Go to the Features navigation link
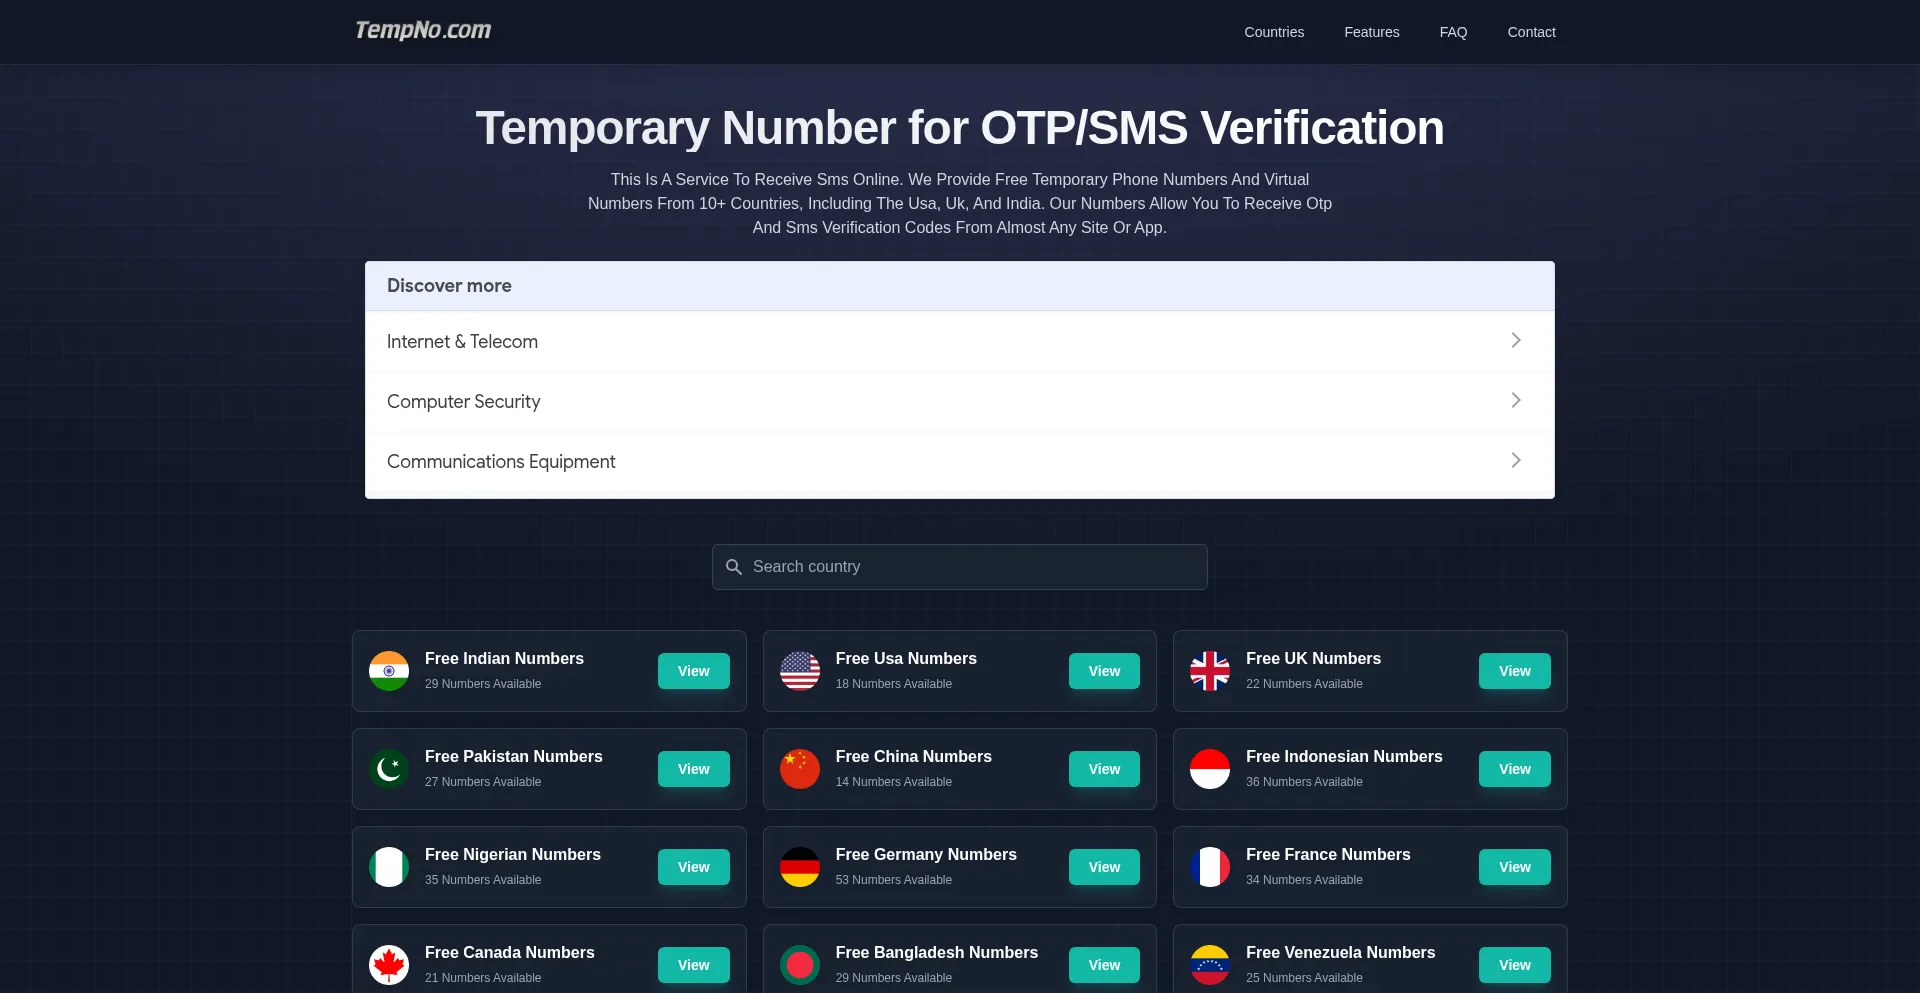The width and height of the screenshot is (1920, 993). [x=1371, y=32]
